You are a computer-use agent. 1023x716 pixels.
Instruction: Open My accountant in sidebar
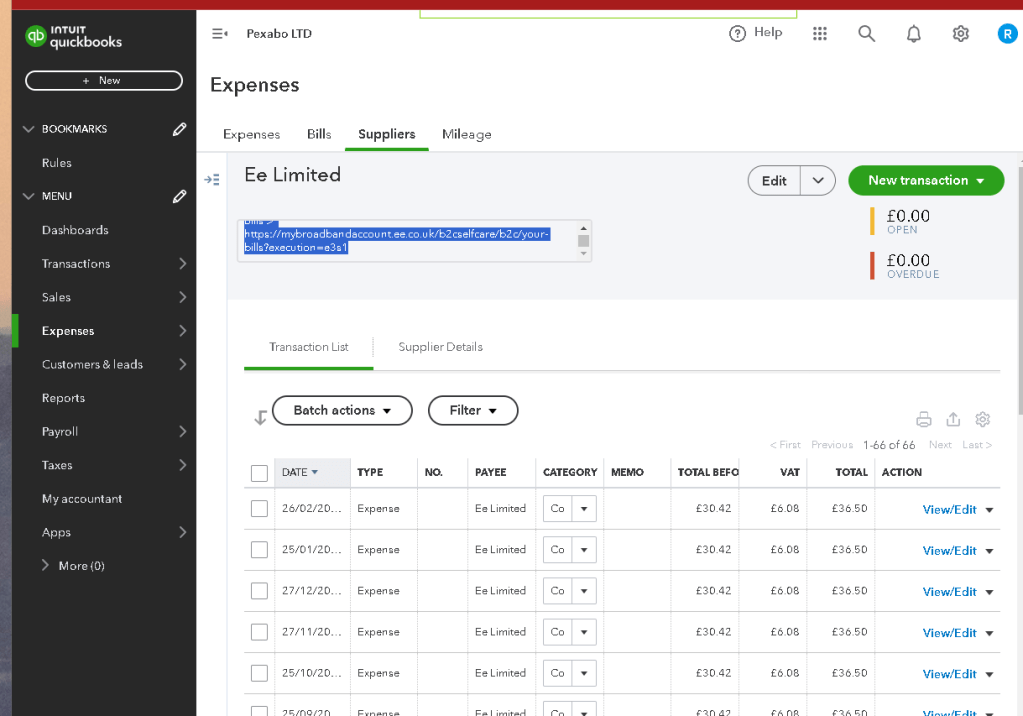(x=82, y=499)
